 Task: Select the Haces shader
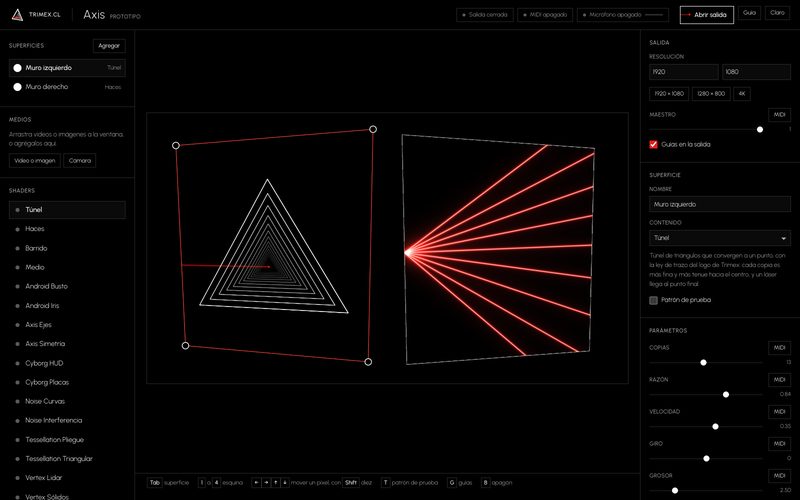pyautogui.click(x=67, y=229)
